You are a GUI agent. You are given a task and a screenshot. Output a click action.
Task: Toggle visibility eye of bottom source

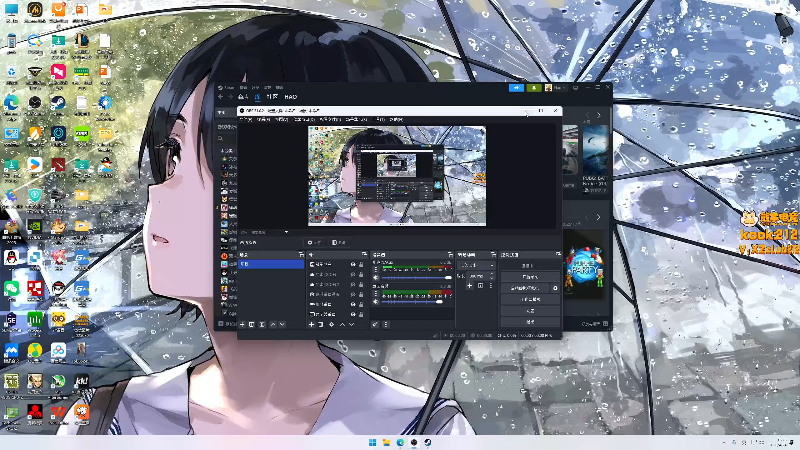click(x=353, y=314)
